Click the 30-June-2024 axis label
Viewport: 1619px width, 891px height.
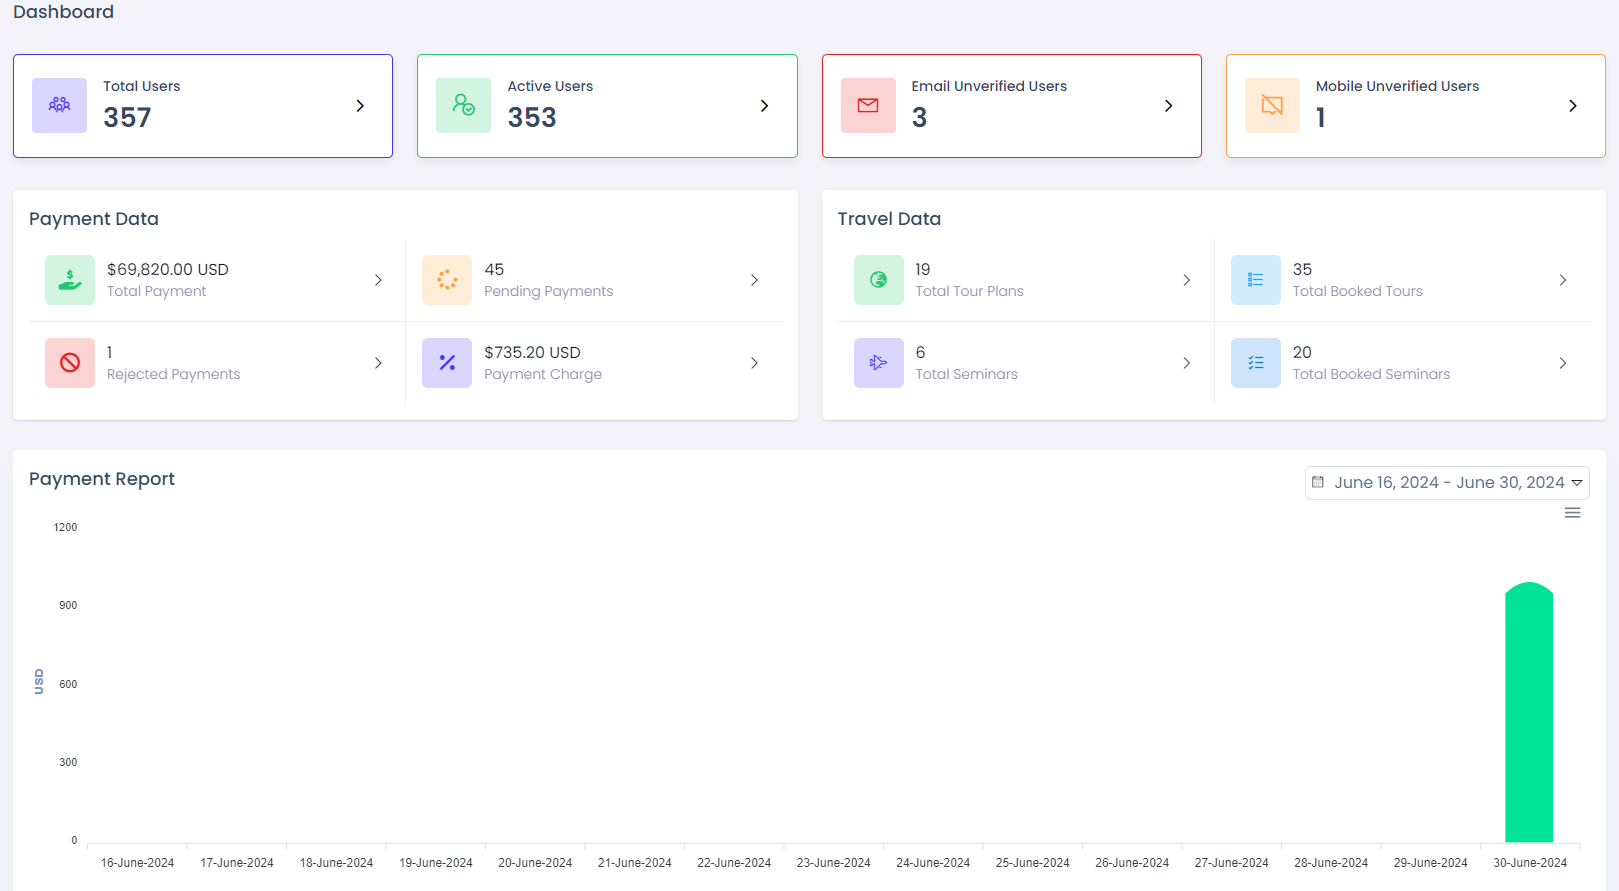[1530, 863]
